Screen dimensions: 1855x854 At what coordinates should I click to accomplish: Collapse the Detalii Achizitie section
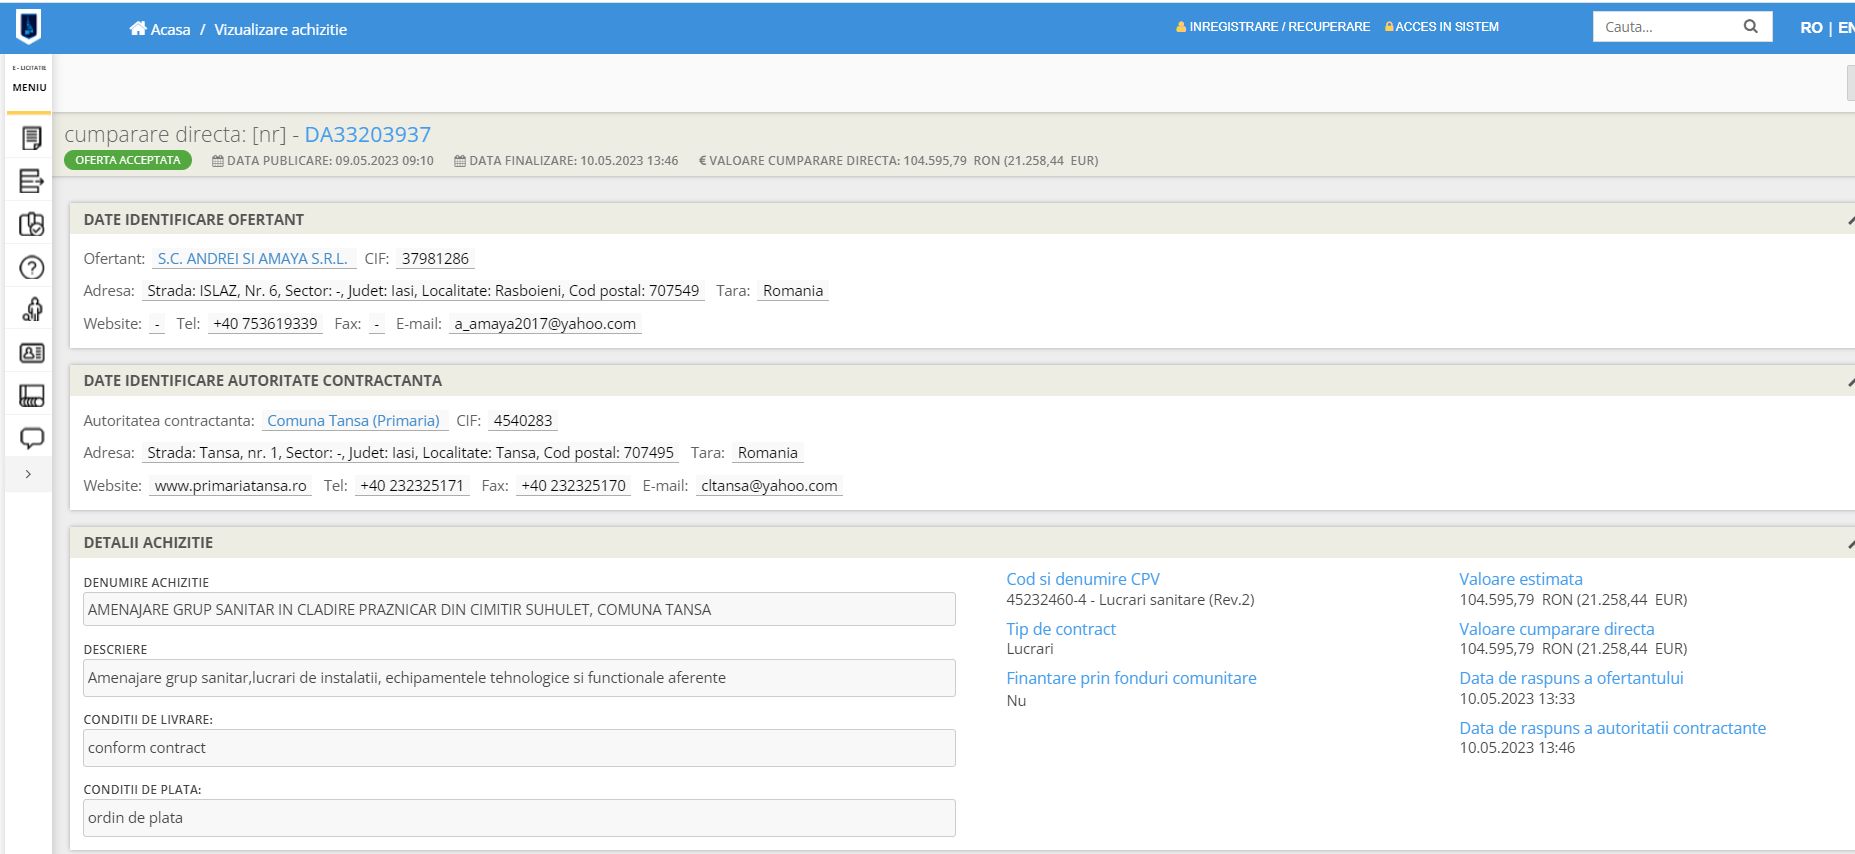[x=1849, y=543]
